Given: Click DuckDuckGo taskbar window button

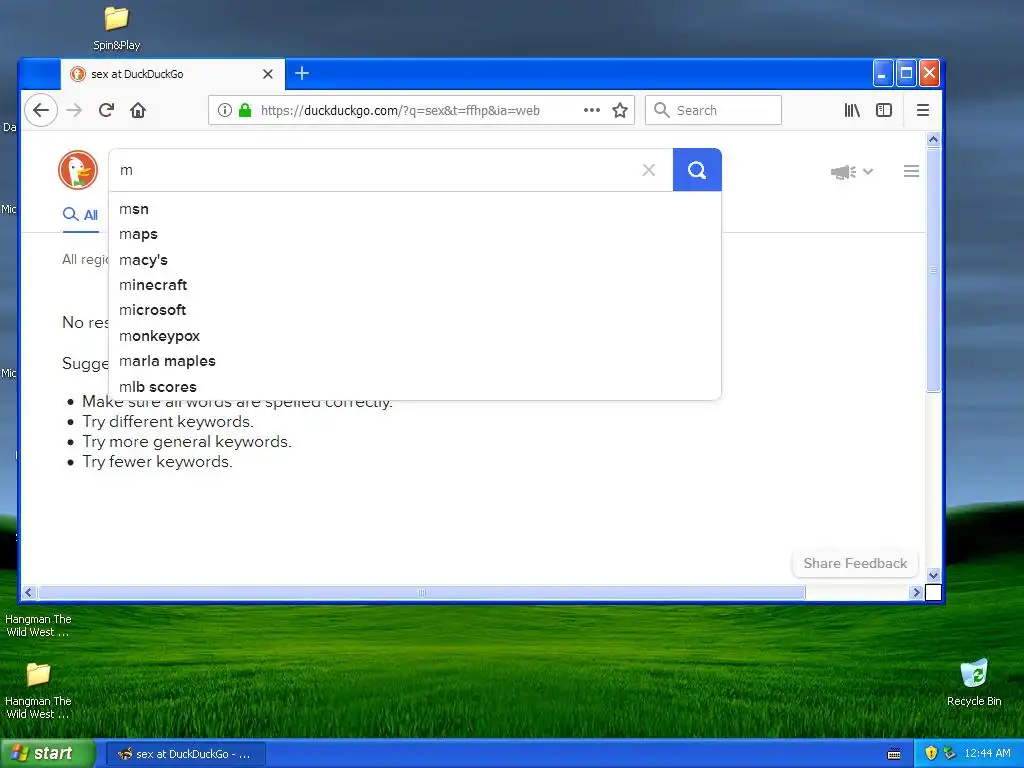Looking at the screenshot, I should 185,754.
